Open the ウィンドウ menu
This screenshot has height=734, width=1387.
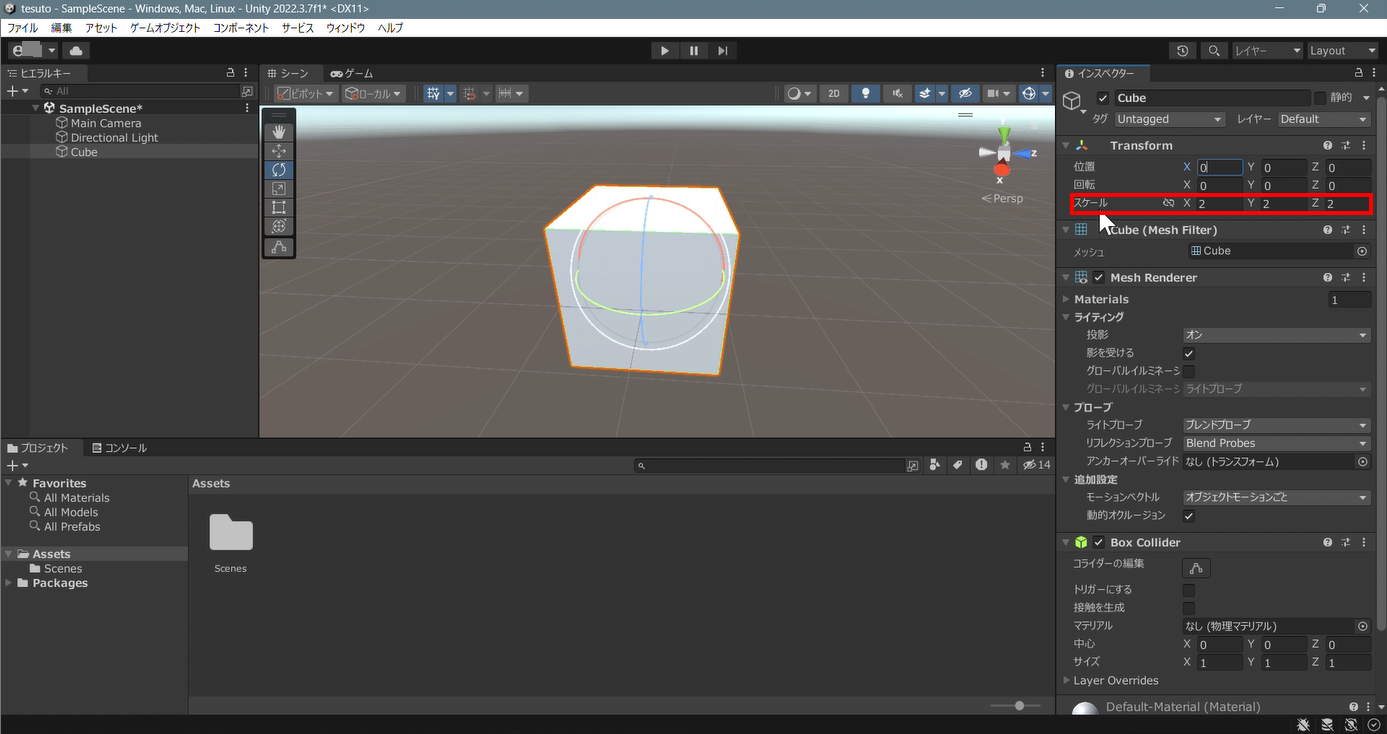point(344,28)
